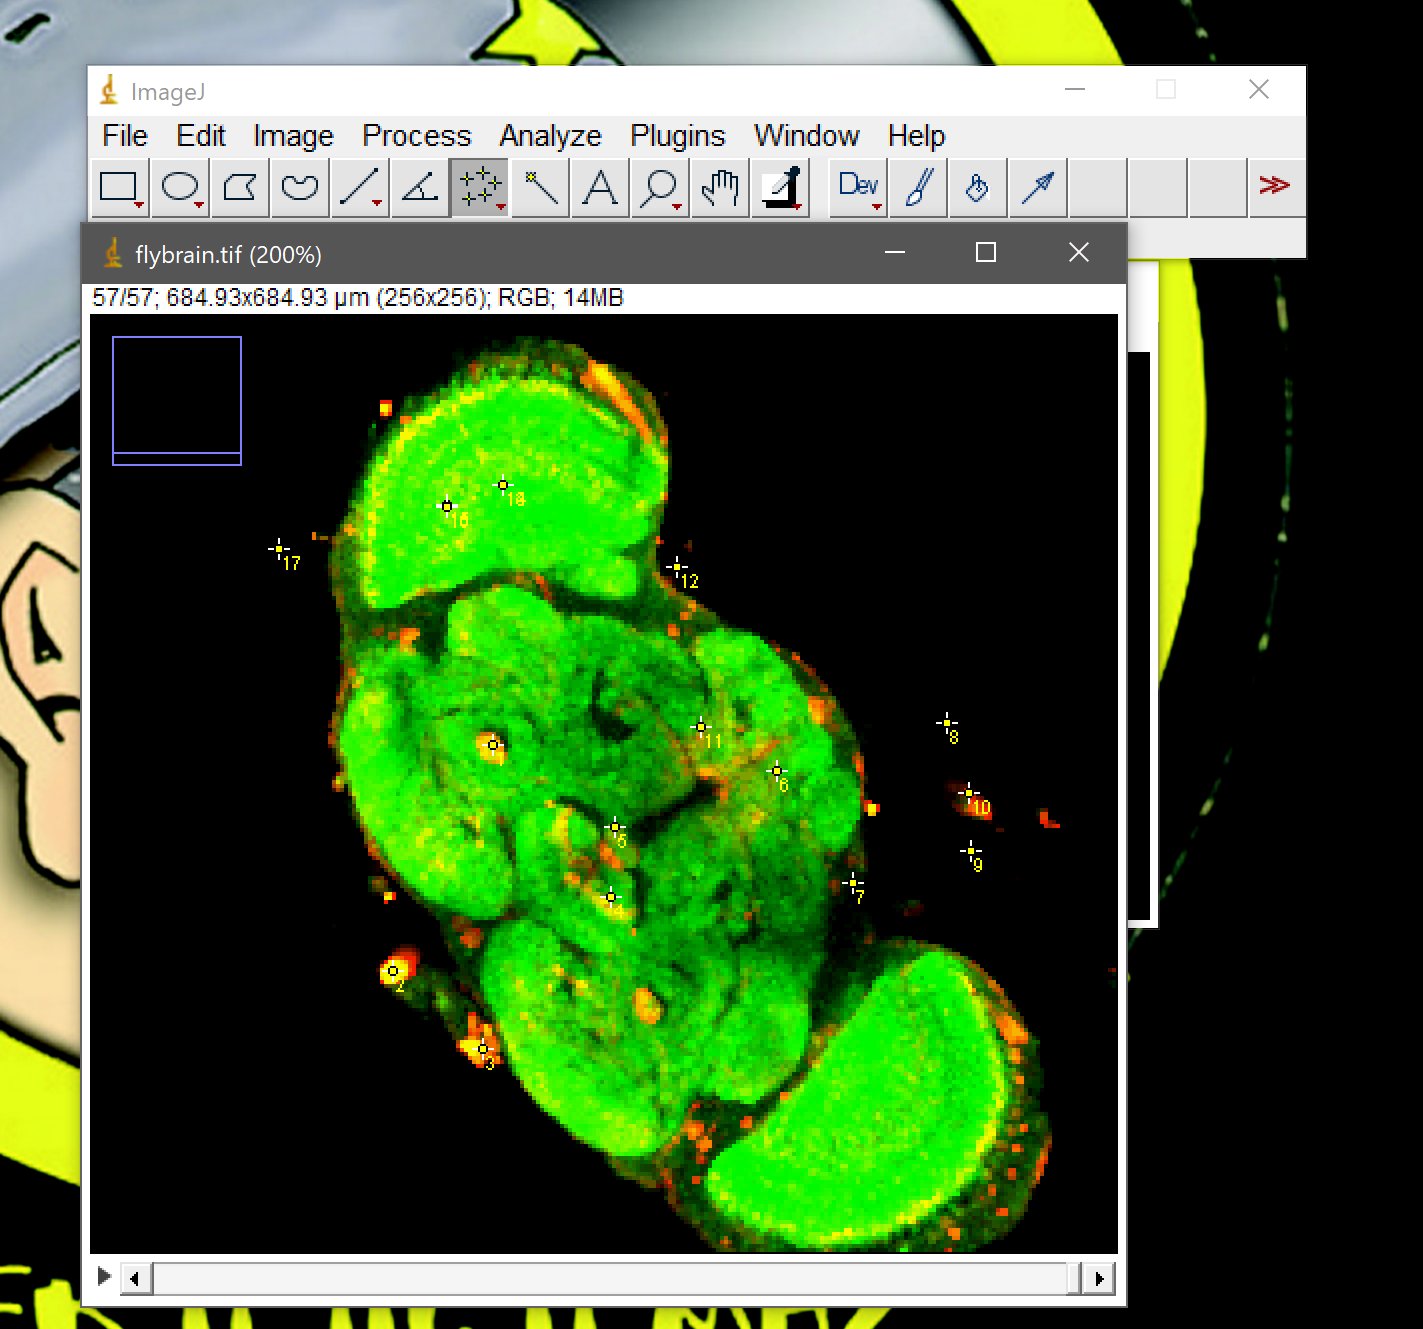
Task: Click the stack slice slider track
Action: [x=610, y=1278]
